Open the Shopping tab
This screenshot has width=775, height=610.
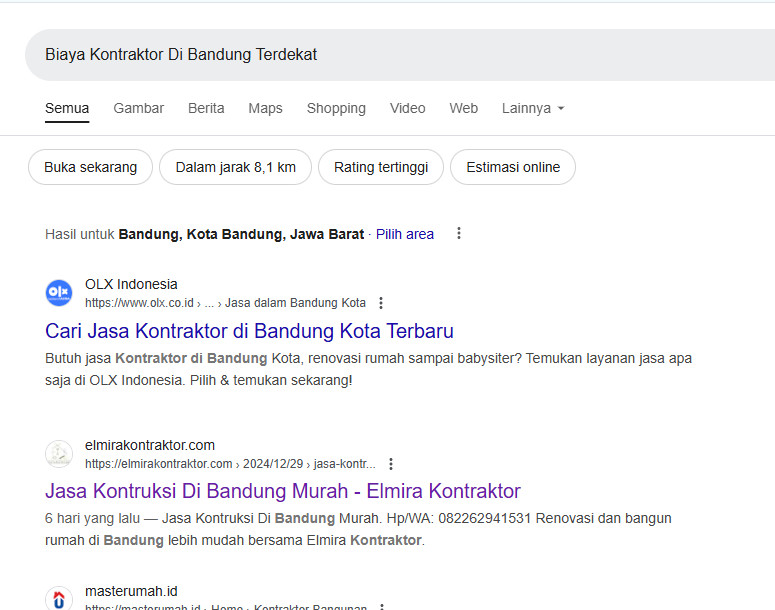point(336,108)
